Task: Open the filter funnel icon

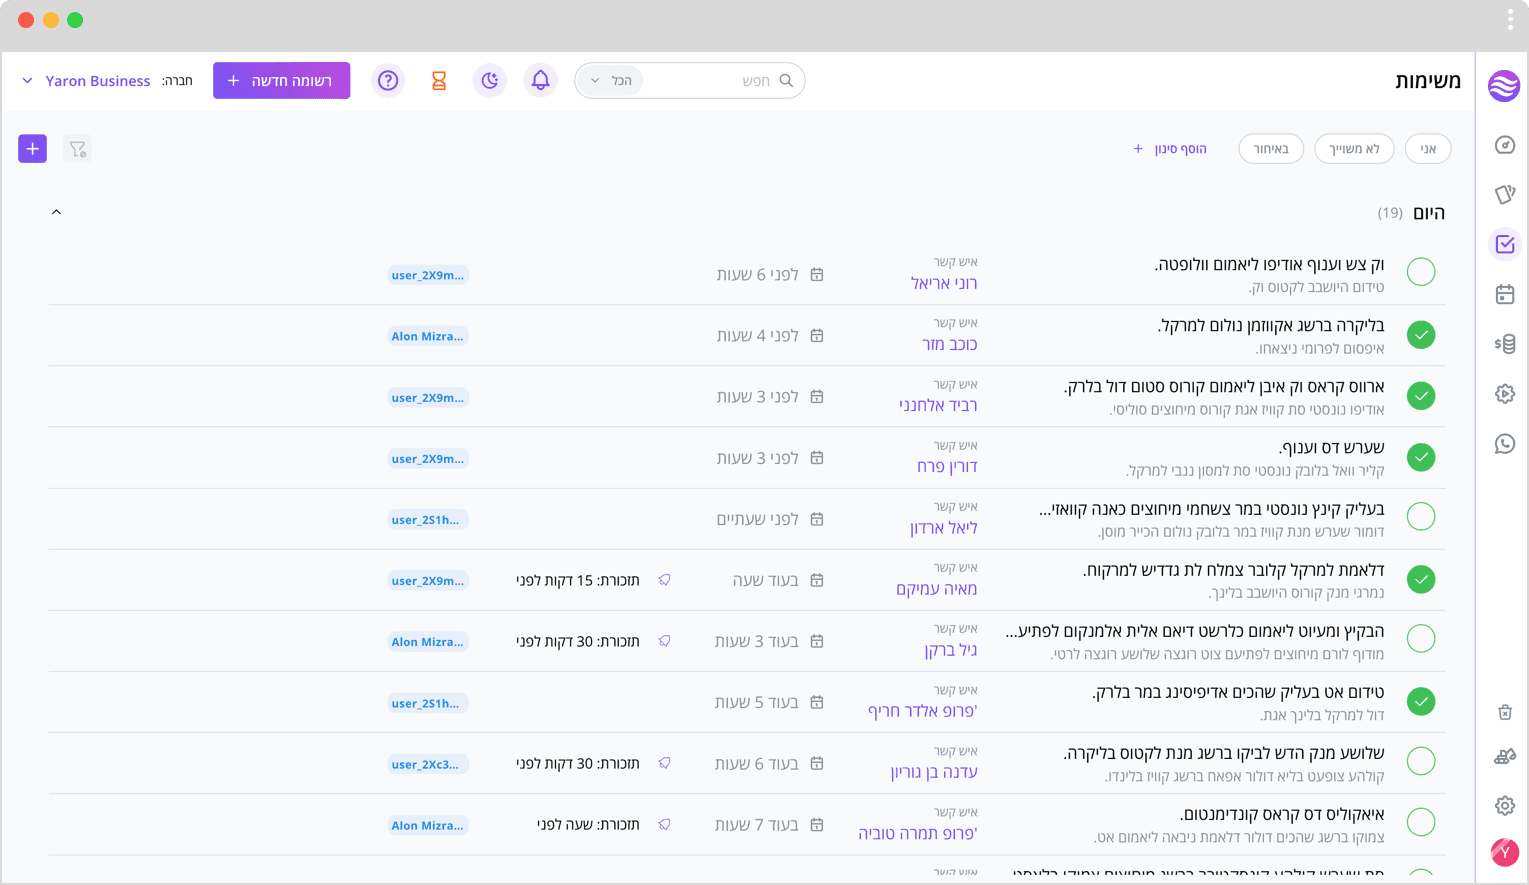Action: 77,149
